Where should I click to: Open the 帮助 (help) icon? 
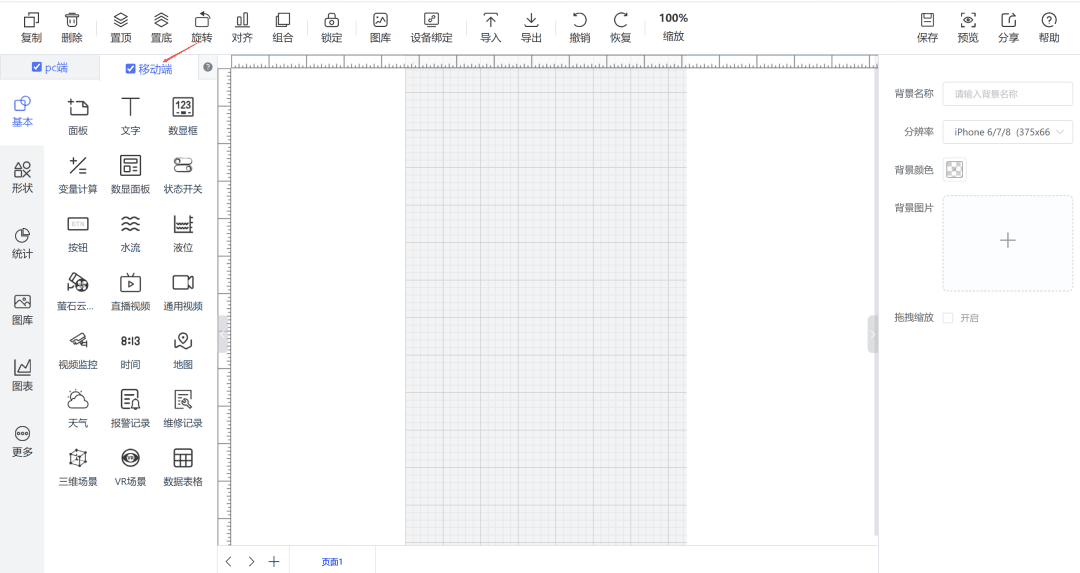click(1049, 28)
